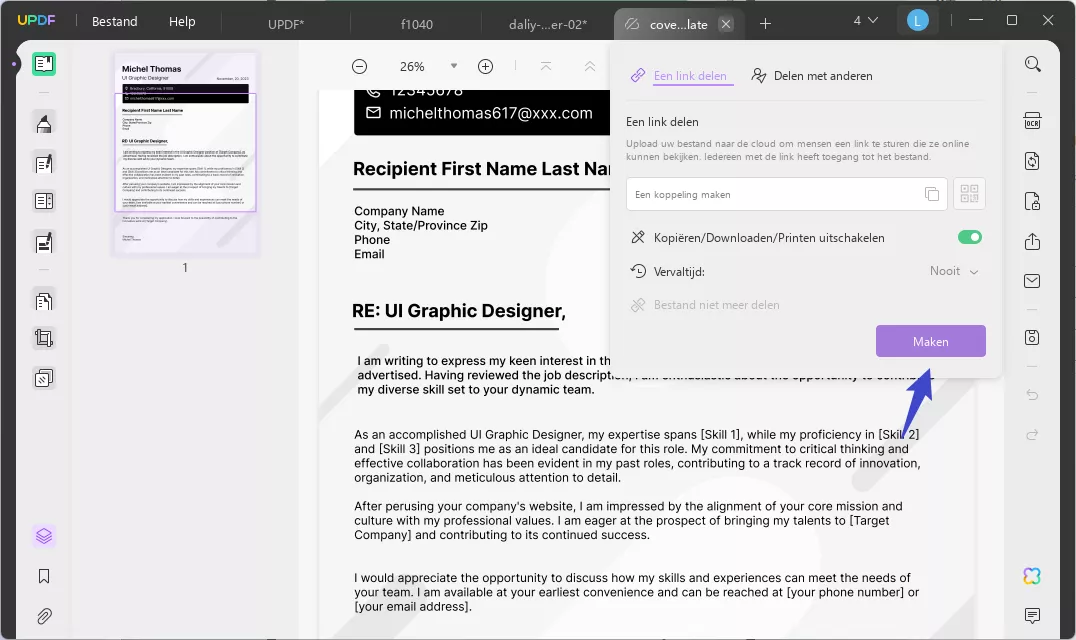This screenshot has width=1076, height=640.
Task: Expand the open windows count 4 dropdown
Action: (x=865, y=21)
